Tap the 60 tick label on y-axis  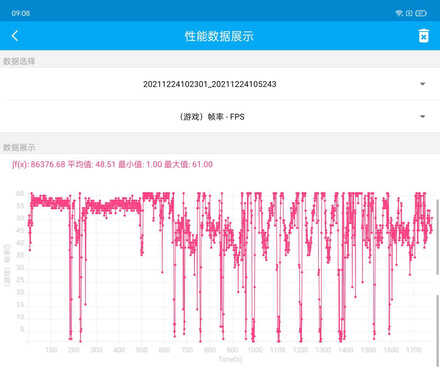[20, 193]
